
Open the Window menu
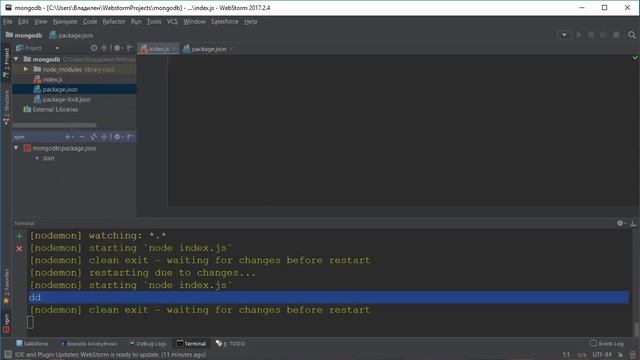pyautogui.click(x=194, y=22)
